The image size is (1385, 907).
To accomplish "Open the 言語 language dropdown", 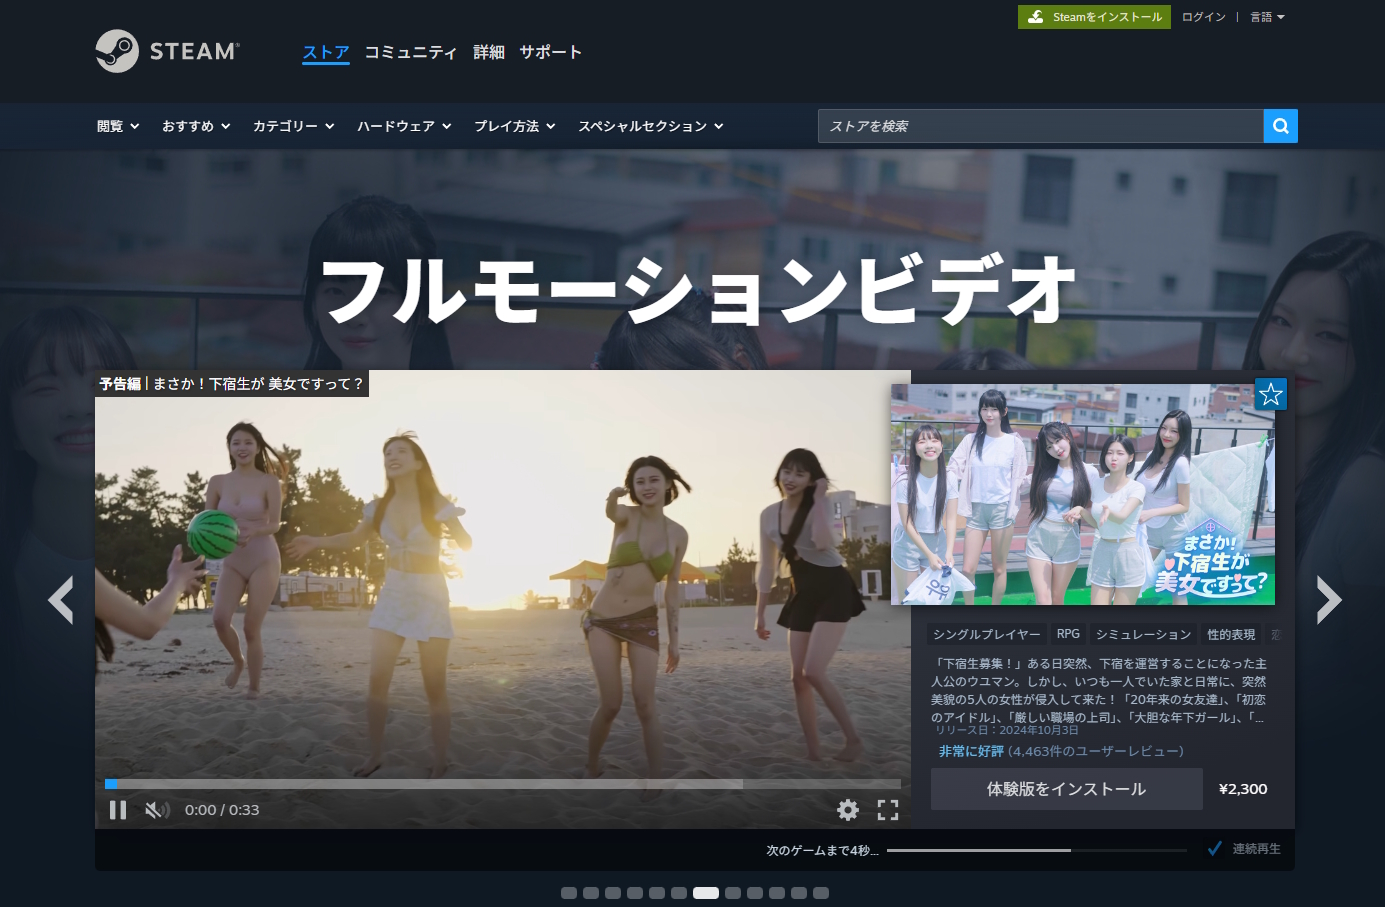I will [1267, 17].
